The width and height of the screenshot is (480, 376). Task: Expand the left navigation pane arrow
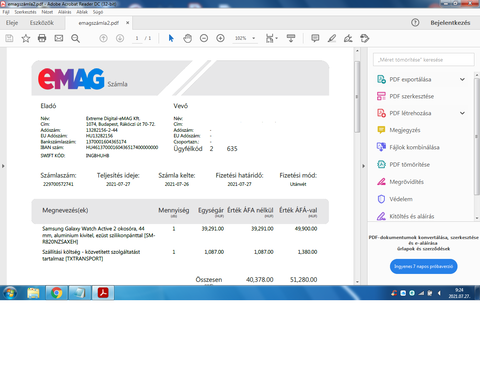point(3,166)
